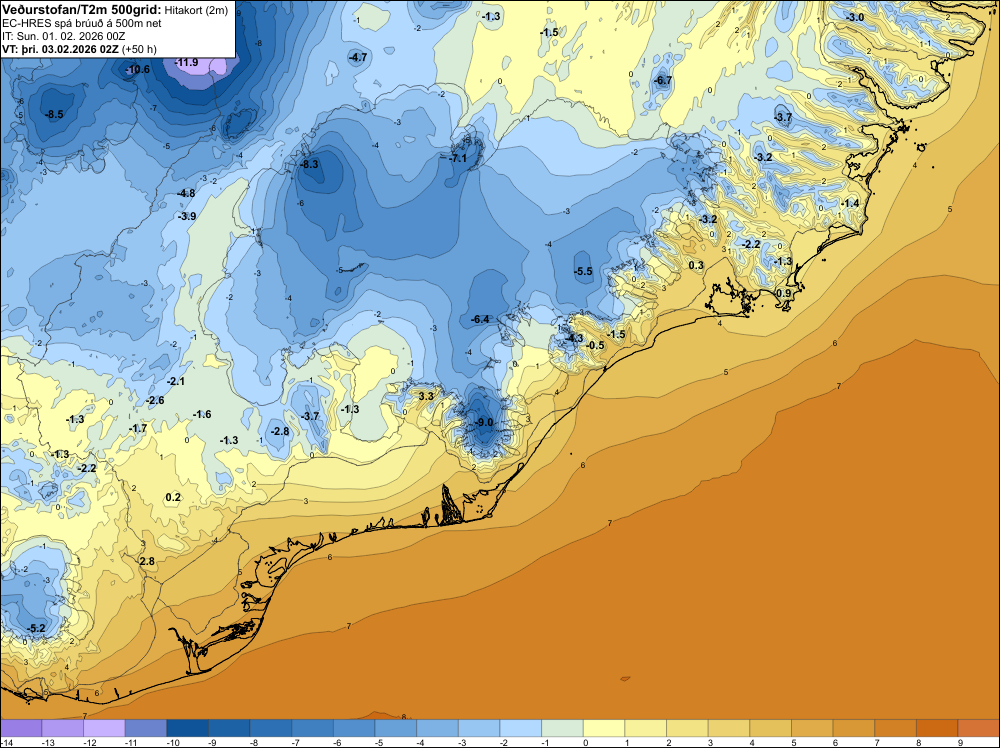Click the -2.6 temperature value
1000x748 pixels.
coord(155,400)
